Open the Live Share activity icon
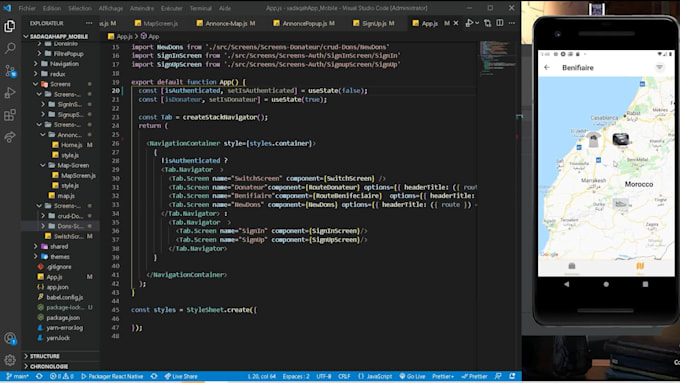 (10, 137)
